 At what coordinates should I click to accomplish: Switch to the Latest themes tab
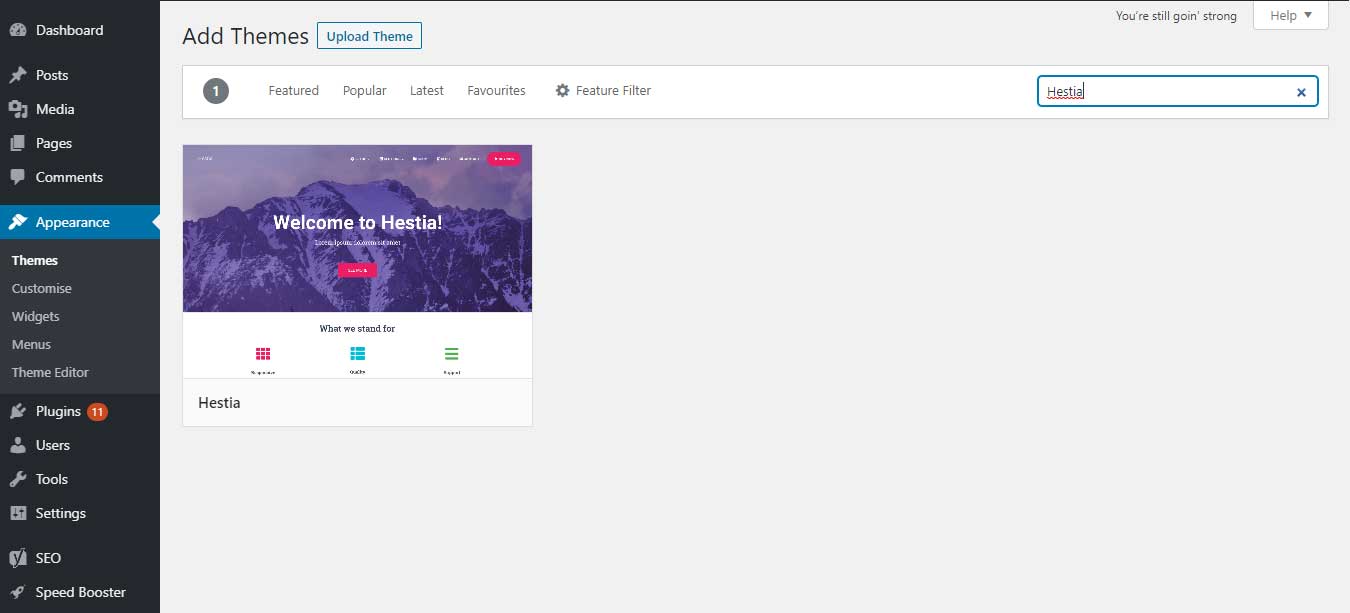427,90
